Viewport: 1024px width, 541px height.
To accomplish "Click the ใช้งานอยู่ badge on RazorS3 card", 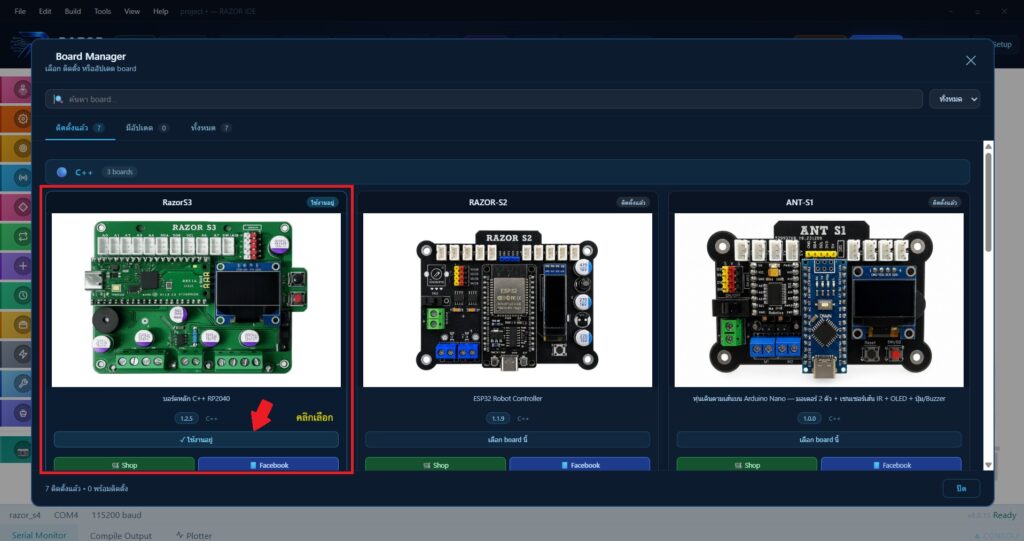I will tap(323, 203).
